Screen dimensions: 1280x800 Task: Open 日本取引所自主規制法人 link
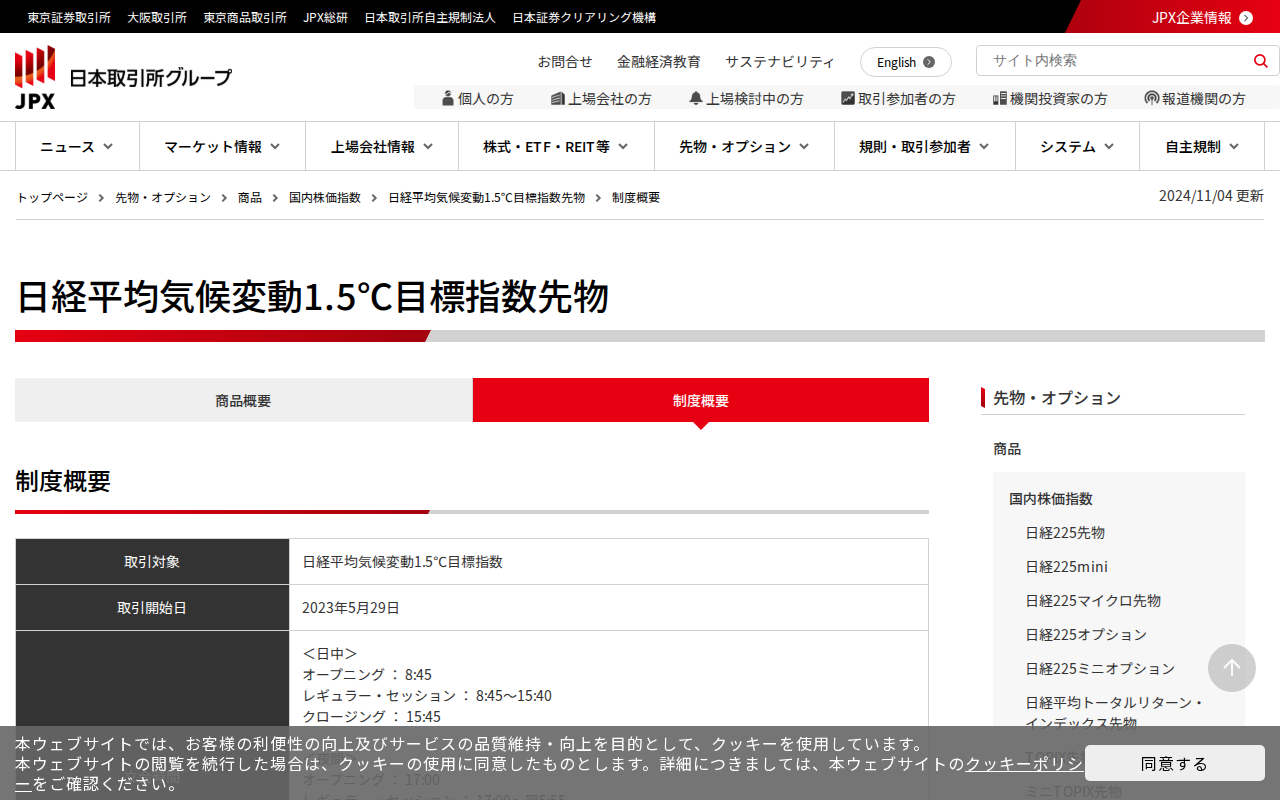click(430, 17)
